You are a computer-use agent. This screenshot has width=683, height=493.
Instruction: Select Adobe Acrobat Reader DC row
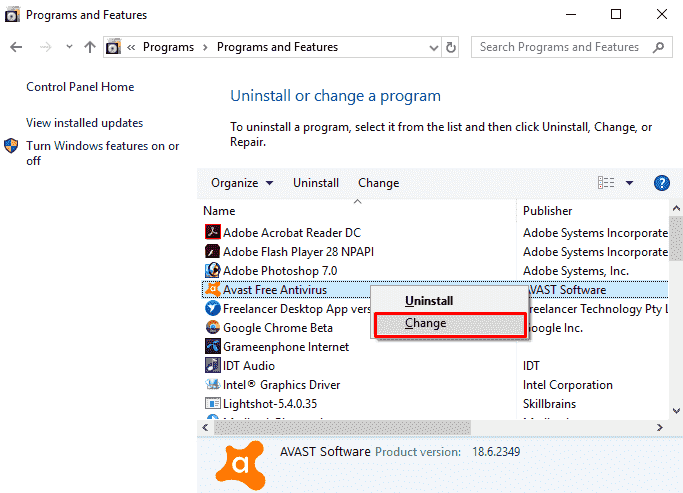435,233
